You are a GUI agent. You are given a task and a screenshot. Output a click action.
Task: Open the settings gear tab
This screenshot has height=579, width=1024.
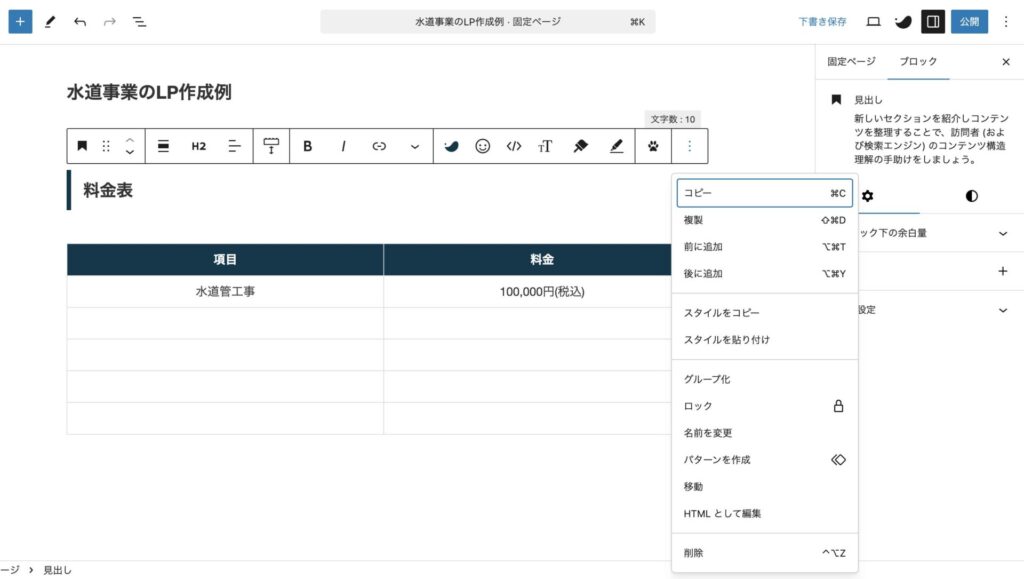[x=867, y=196]
